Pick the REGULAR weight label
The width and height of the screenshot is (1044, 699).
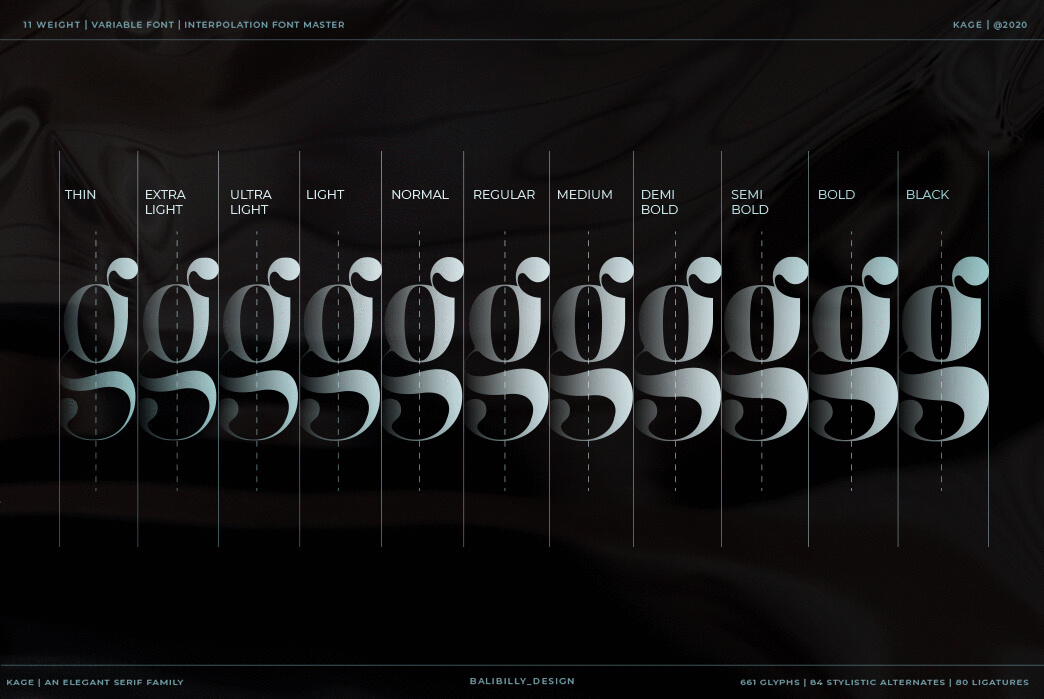[504, 195]
